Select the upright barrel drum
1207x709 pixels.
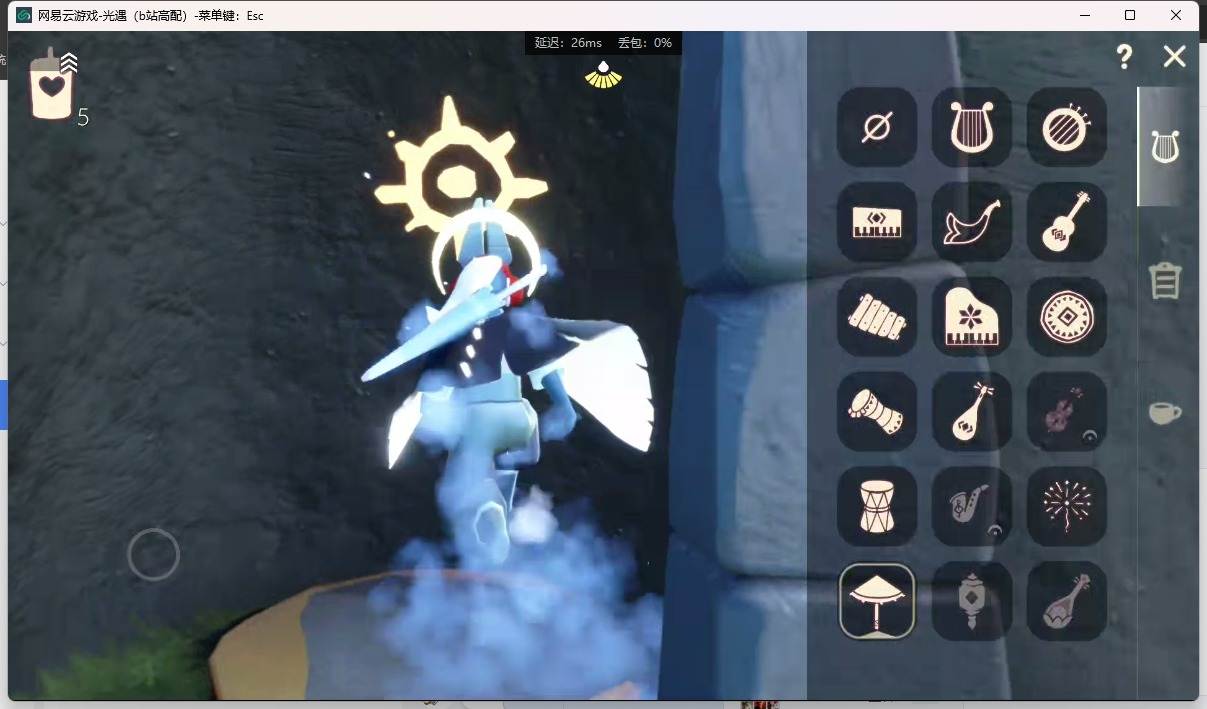[877, 507]
